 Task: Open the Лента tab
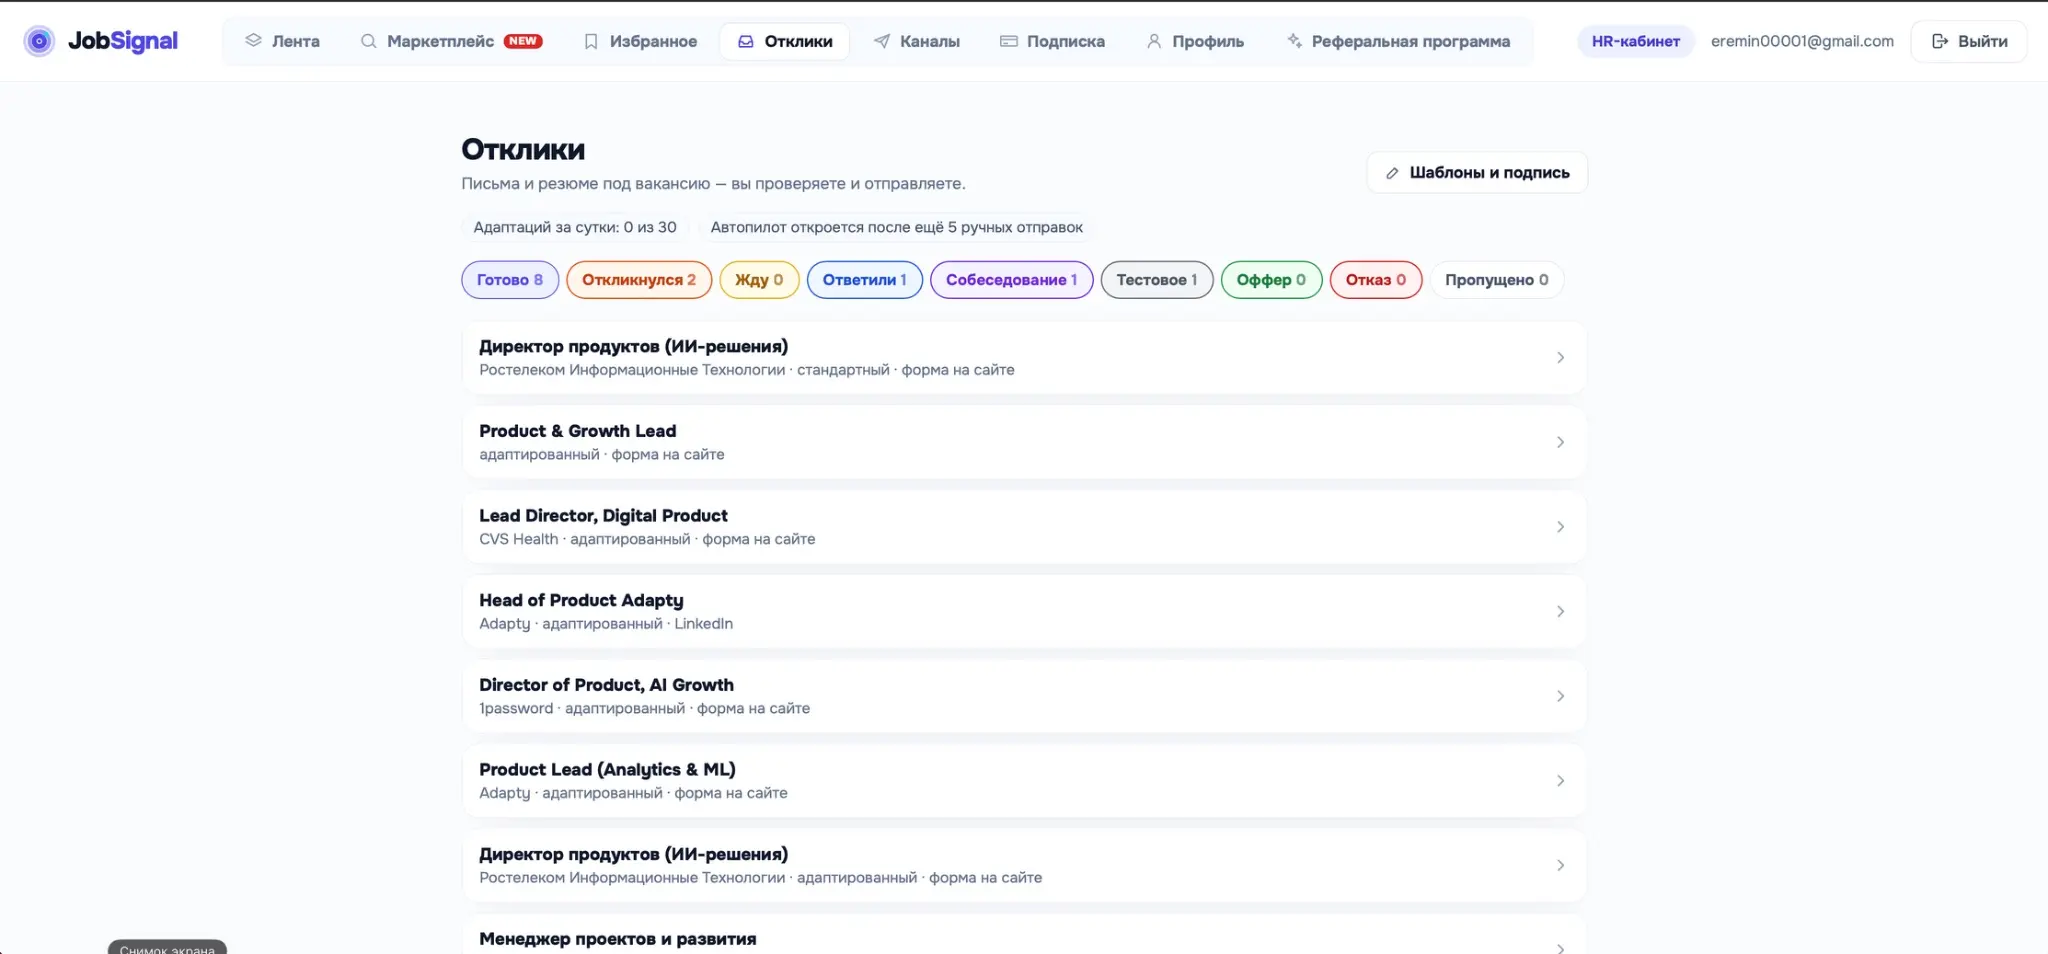tap(282, 41)
